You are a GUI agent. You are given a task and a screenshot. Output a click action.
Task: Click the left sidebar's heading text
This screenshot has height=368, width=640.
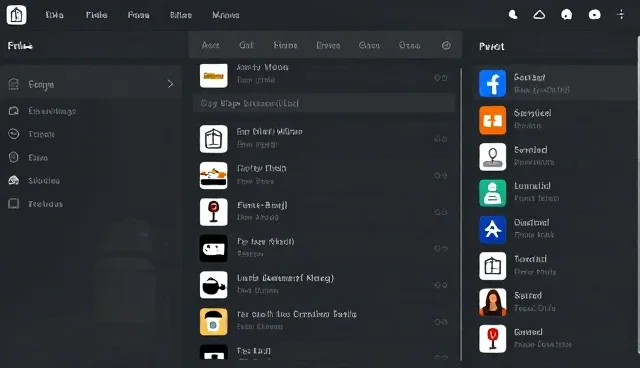(20, 46)
